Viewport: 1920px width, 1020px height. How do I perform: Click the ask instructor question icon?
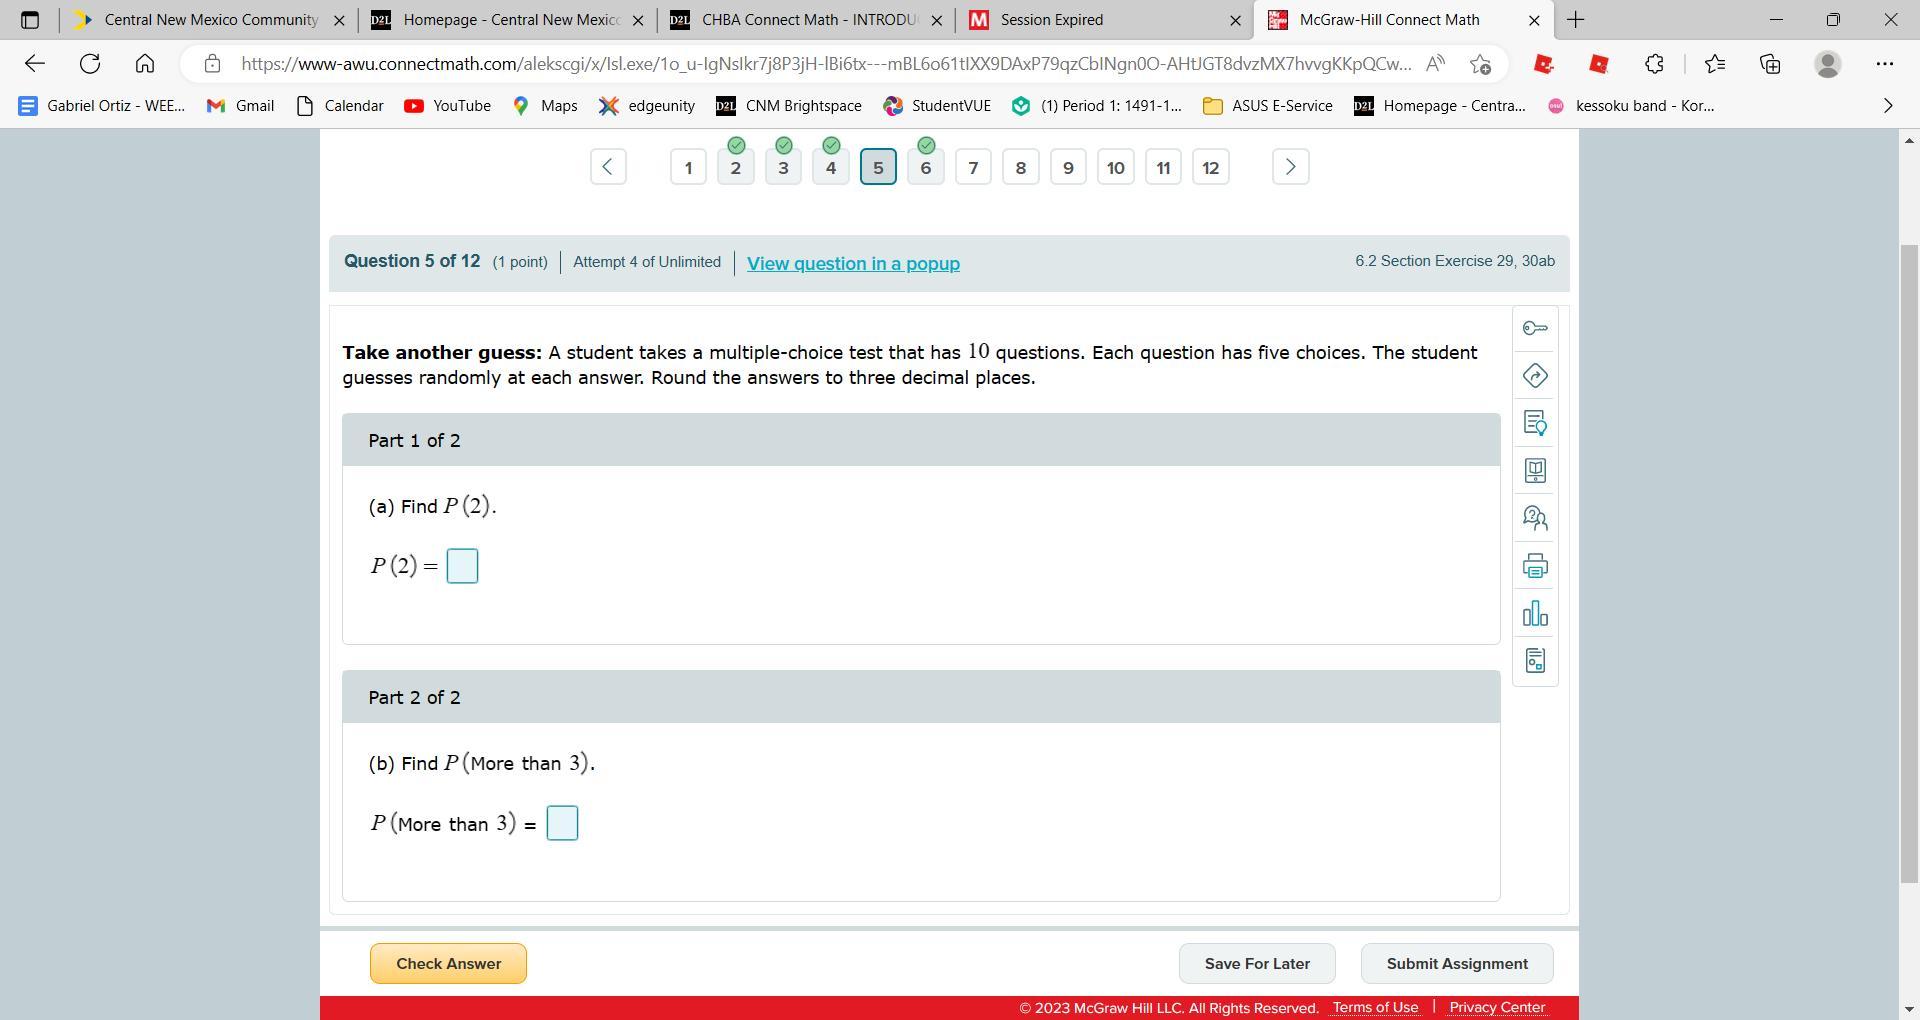tap(1535, 518)
